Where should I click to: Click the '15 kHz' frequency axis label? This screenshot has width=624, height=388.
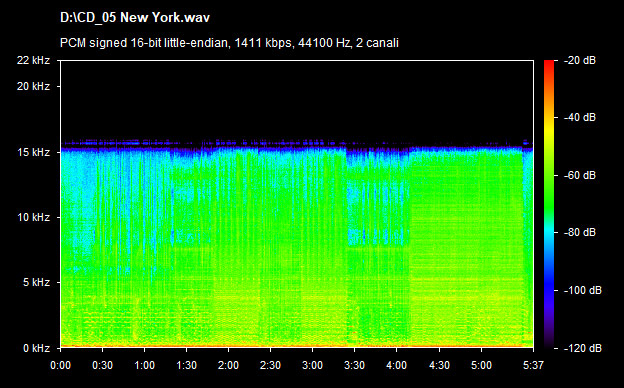[33, 152]
